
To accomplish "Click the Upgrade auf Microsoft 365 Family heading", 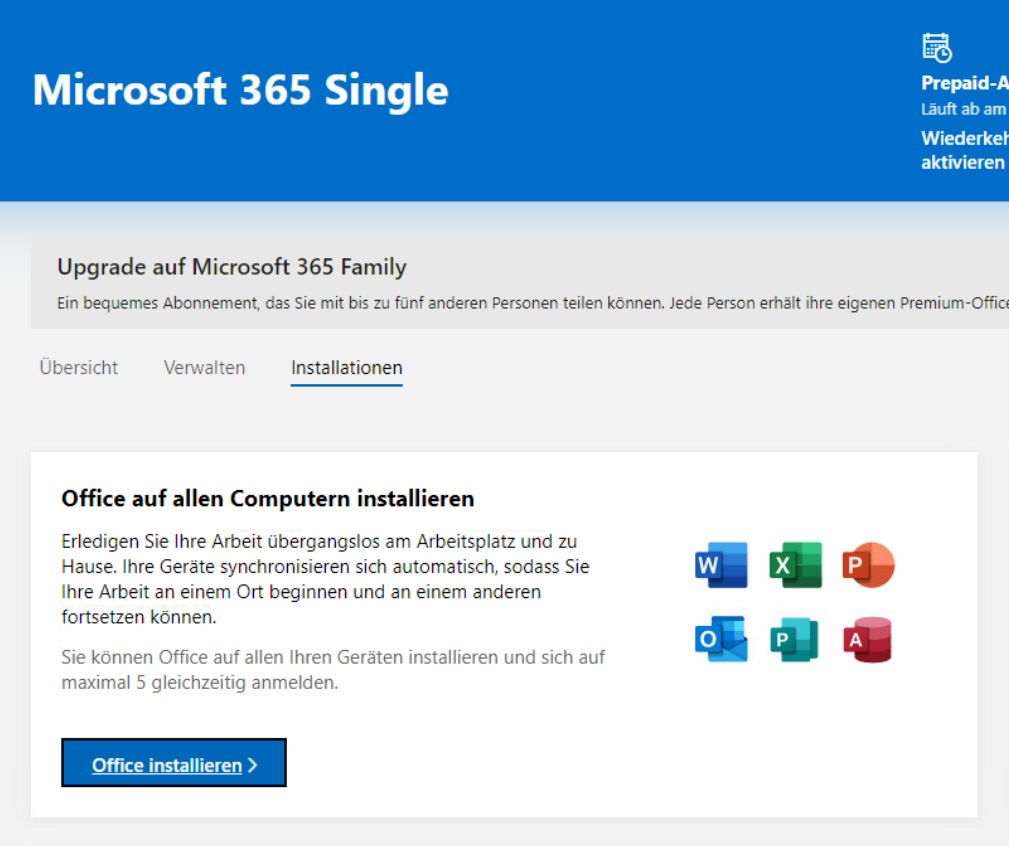I will click(232, 266).
